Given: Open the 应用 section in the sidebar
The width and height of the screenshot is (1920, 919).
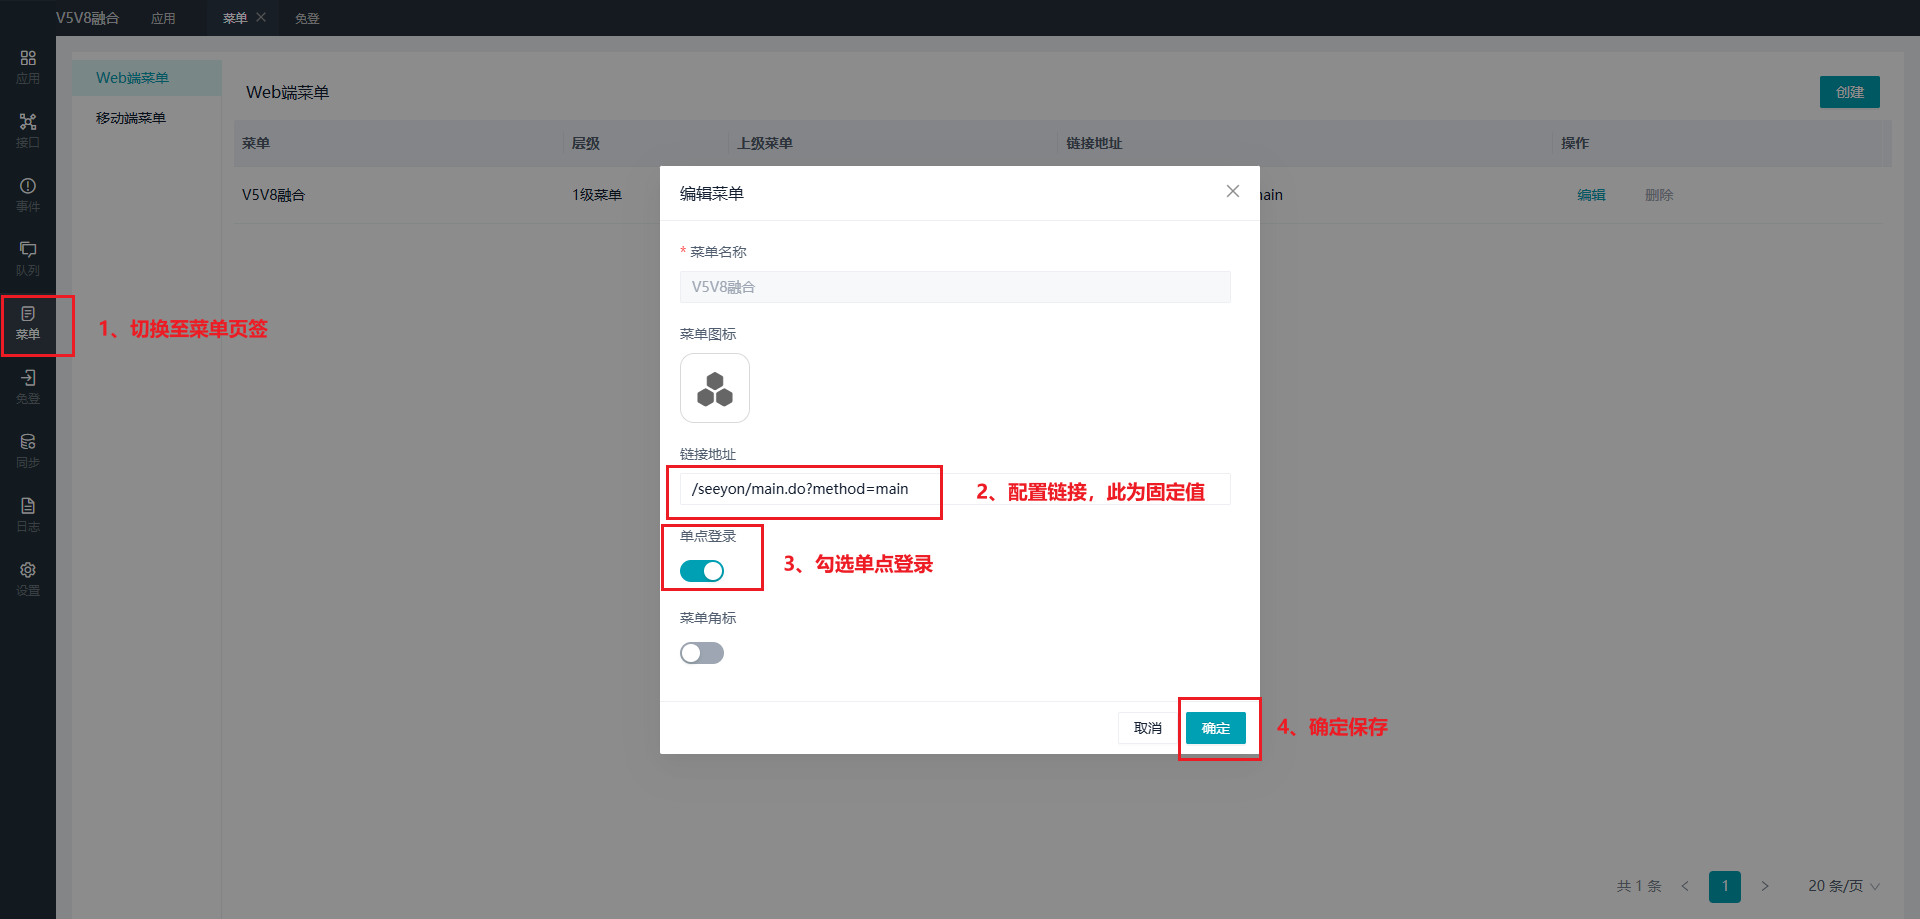Looking at the screenshot, I should click(x=28, y=67).
